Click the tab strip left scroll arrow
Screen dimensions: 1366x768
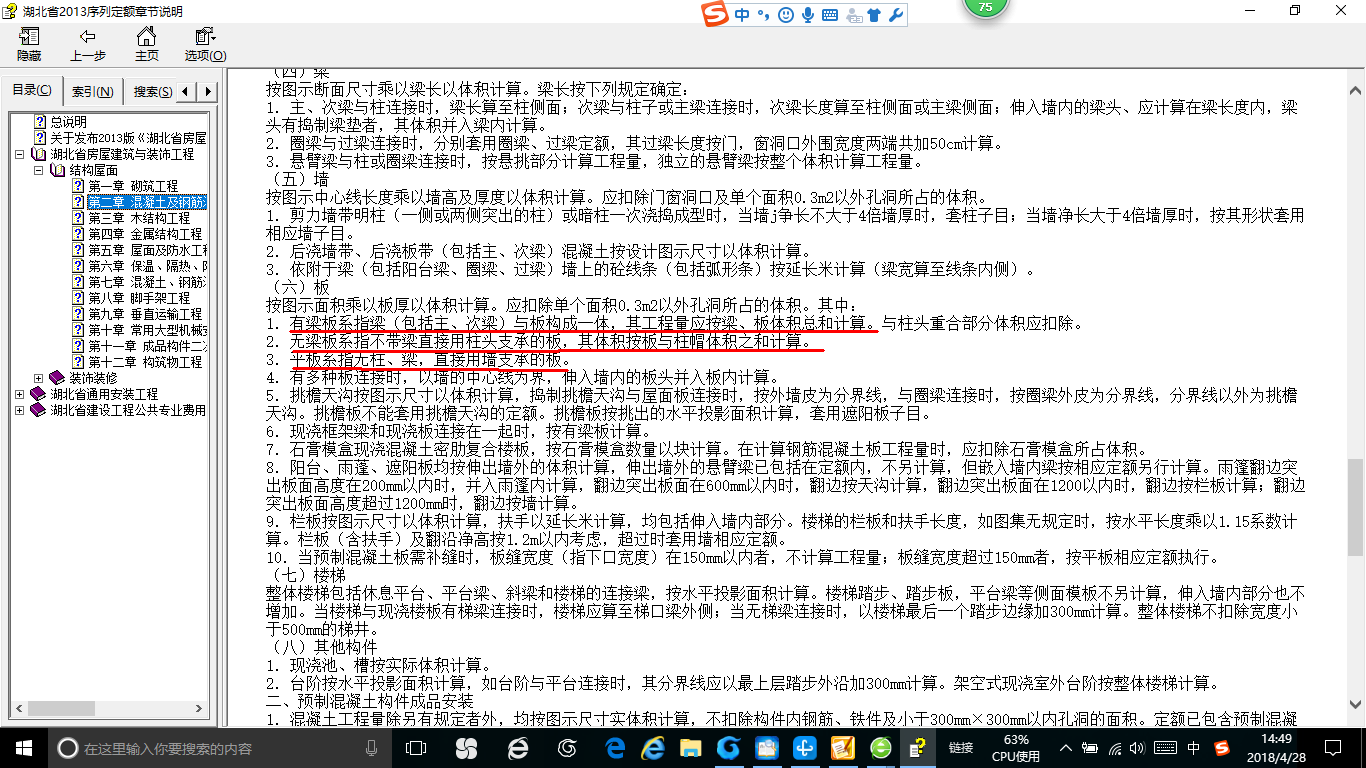188,91
